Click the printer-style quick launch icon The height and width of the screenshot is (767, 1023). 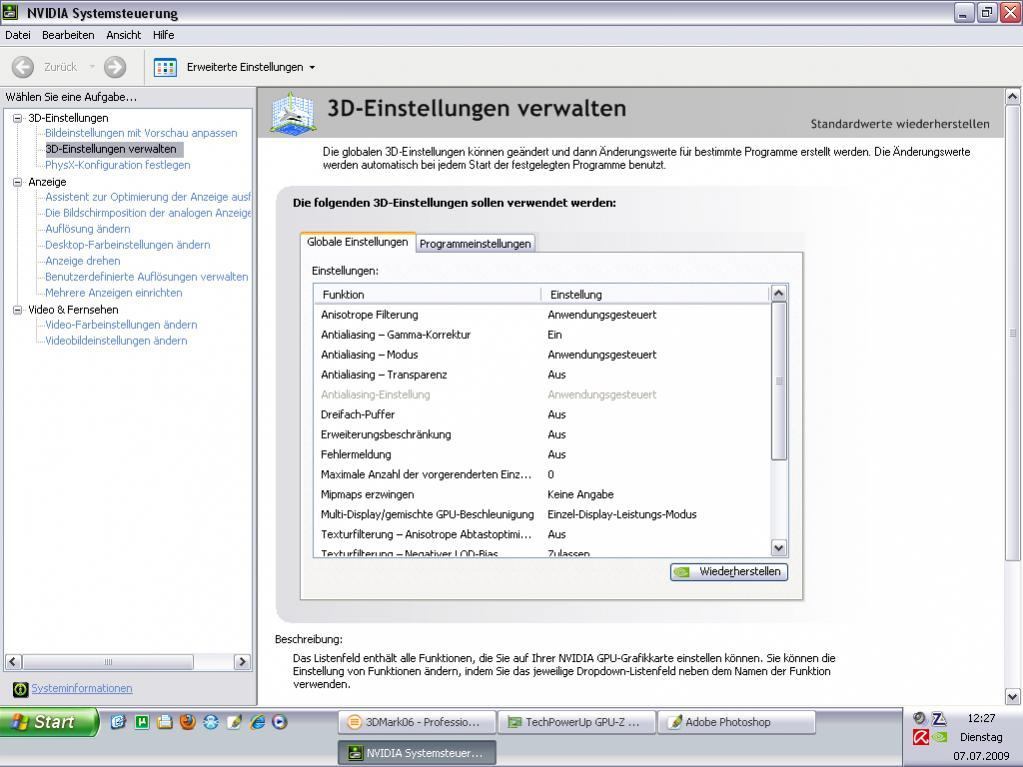[x=164, y=722]
